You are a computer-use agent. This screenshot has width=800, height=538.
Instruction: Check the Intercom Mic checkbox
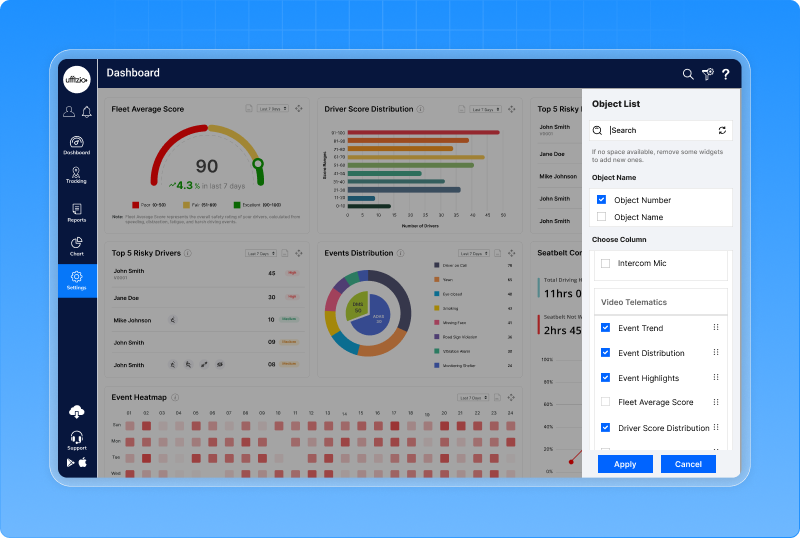(605, 263)
